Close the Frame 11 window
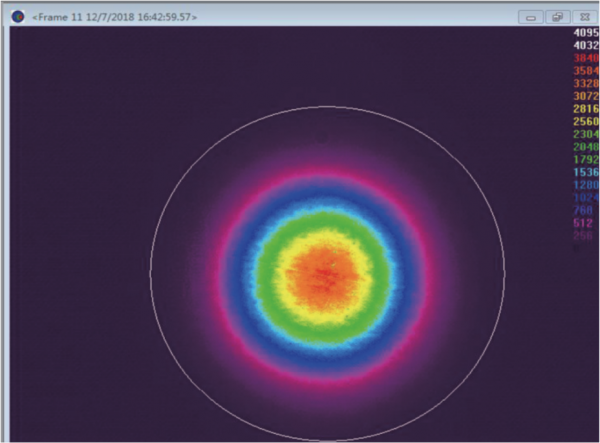Image resolution: width=600 pixels, height=443 pixels. tap(584, 17)
